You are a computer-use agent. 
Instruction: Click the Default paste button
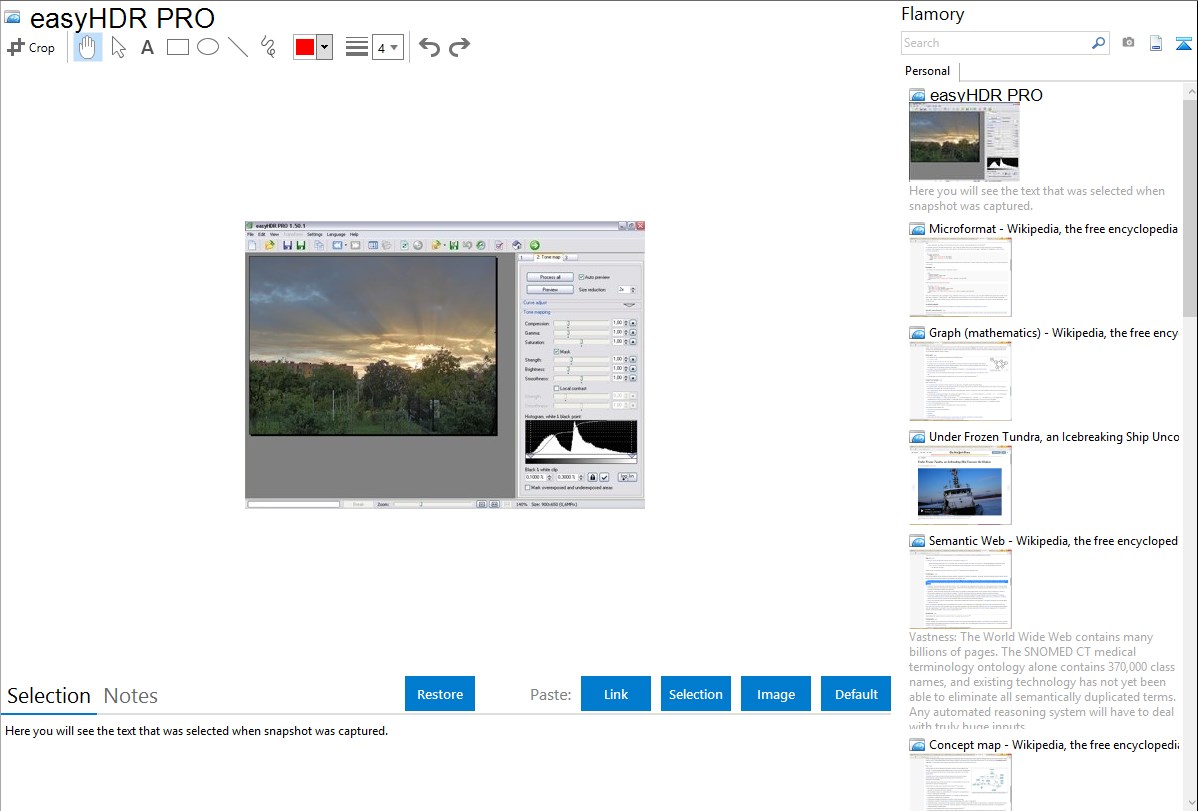pyautogui.click(x=856, y=694)
